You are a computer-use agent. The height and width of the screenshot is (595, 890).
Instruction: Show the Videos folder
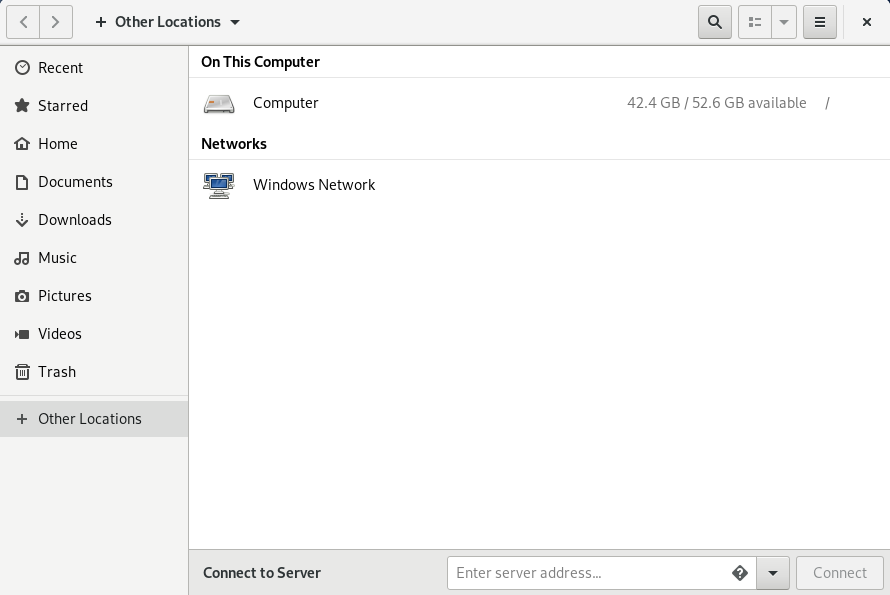(x=59, y=334)
